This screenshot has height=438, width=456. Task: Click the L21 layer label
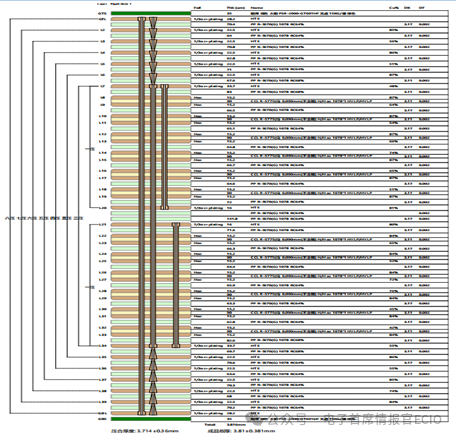(102, 225)
